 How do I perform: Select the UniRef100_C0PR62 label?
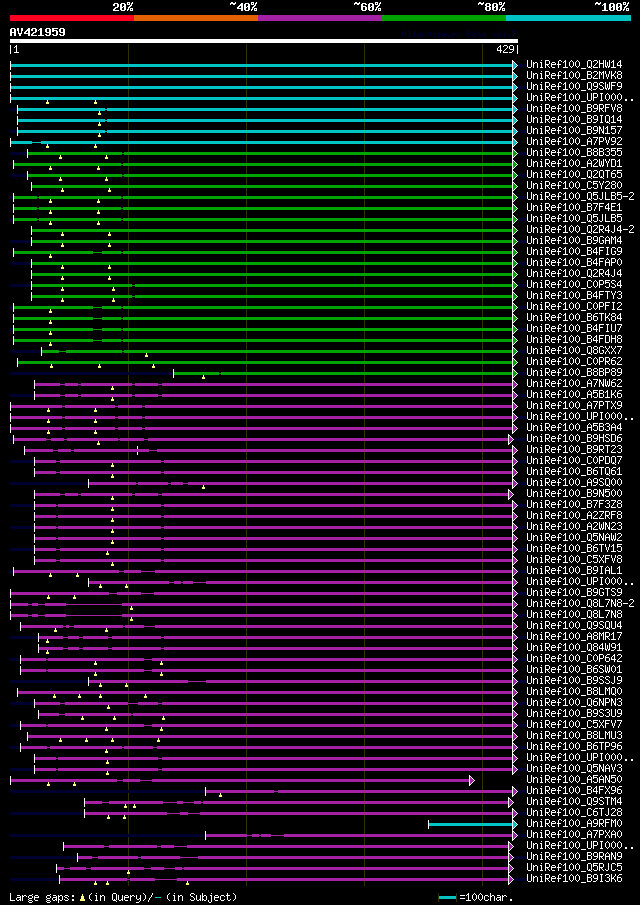574,361
